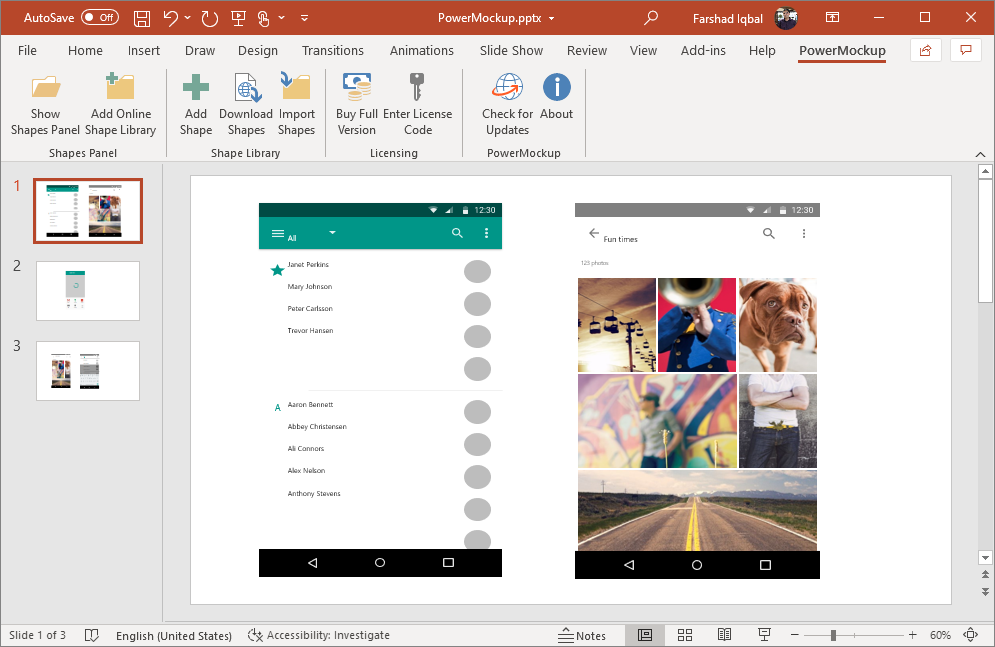This screenshot has width=995, height=647.
Task: Open Customize Quick Access Toolbar dropdown
Action: (304, 18)
